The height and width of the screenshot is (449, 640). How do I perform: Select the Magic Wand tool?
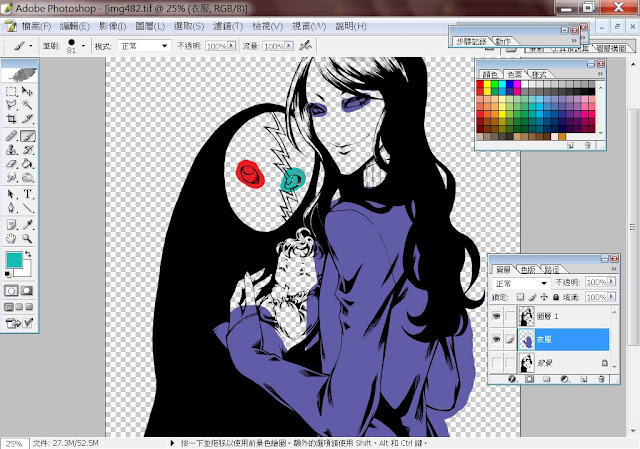(27, 105)
